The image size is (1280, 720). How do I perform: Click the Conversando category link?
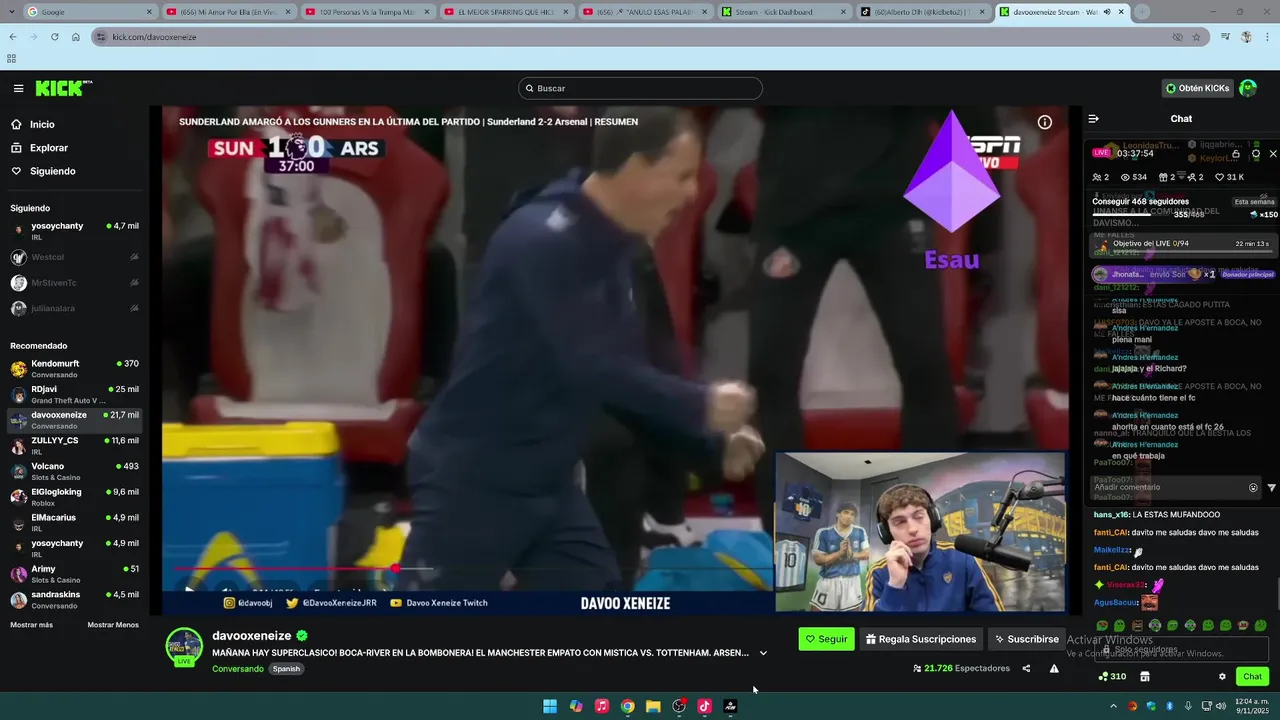[x=238, y=669]
